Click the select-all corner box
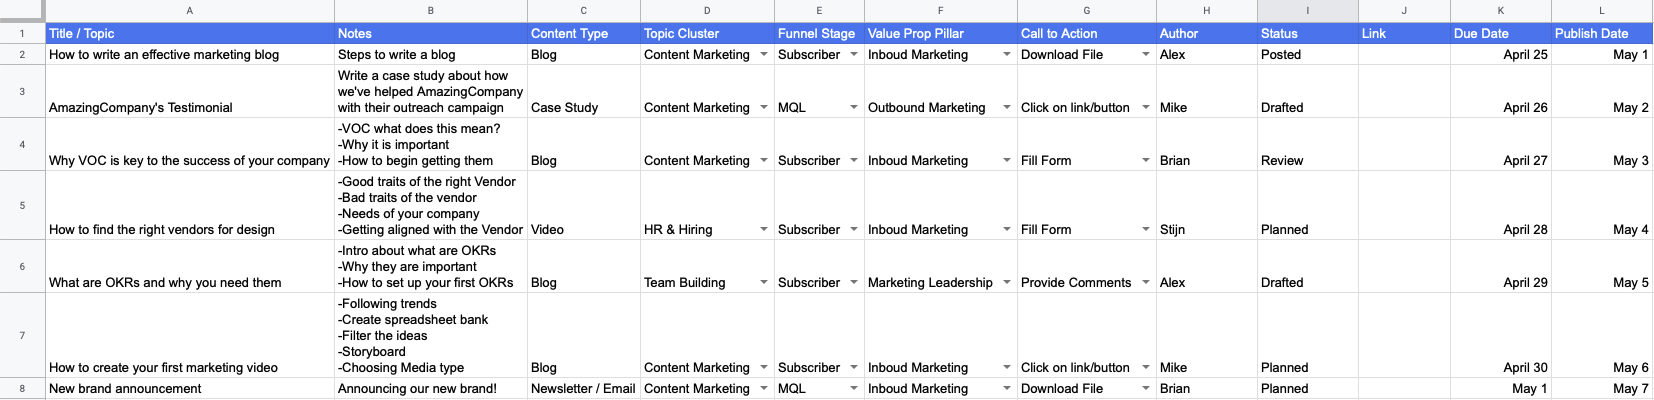 coord(22,11)
